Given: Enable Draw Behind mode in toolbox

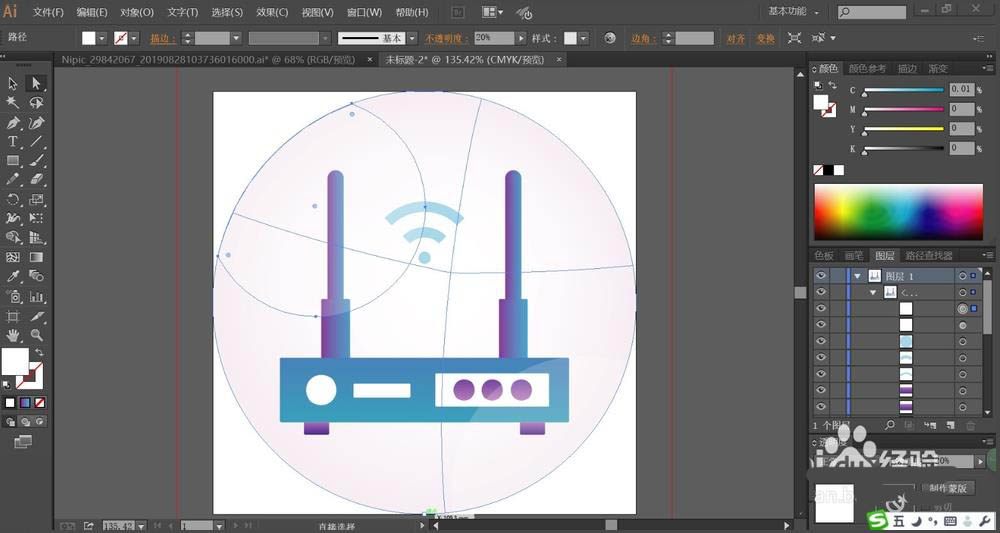Looking at the screenshot, I should pyautogui.click(x=25, y=421).
